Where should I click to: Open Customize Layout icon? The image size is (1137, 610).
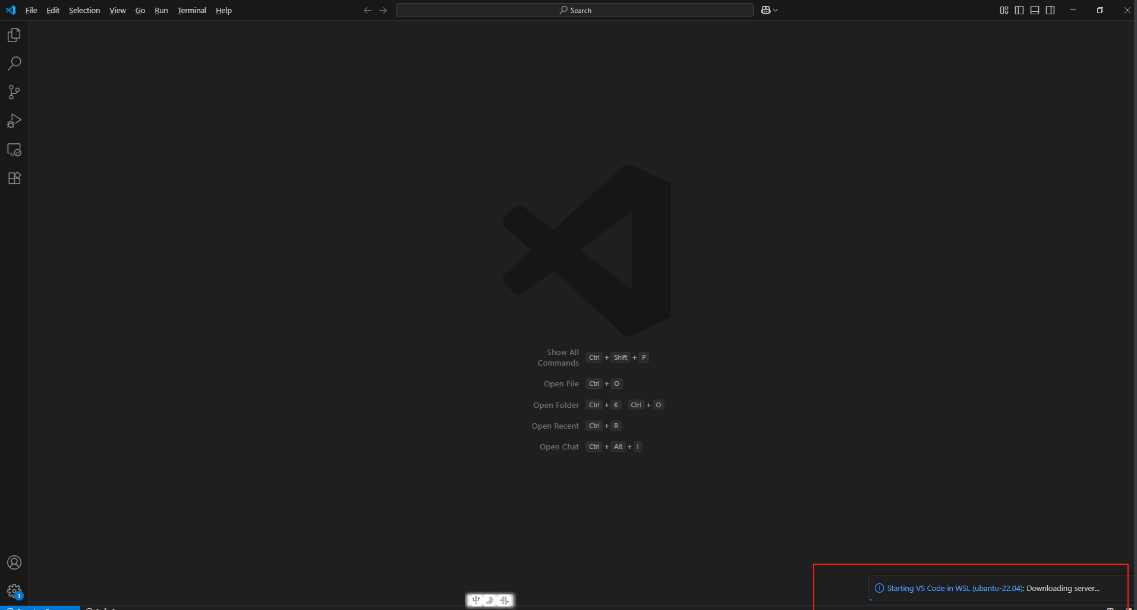pos(1004,10)
